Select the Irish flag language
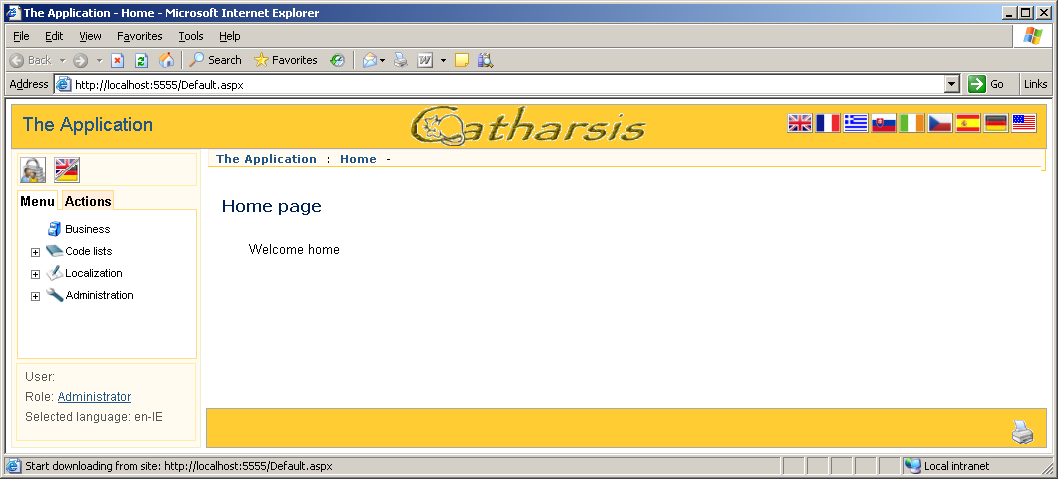The height and width of the screenshot is (479, 1058). click(x=912, y=123)
